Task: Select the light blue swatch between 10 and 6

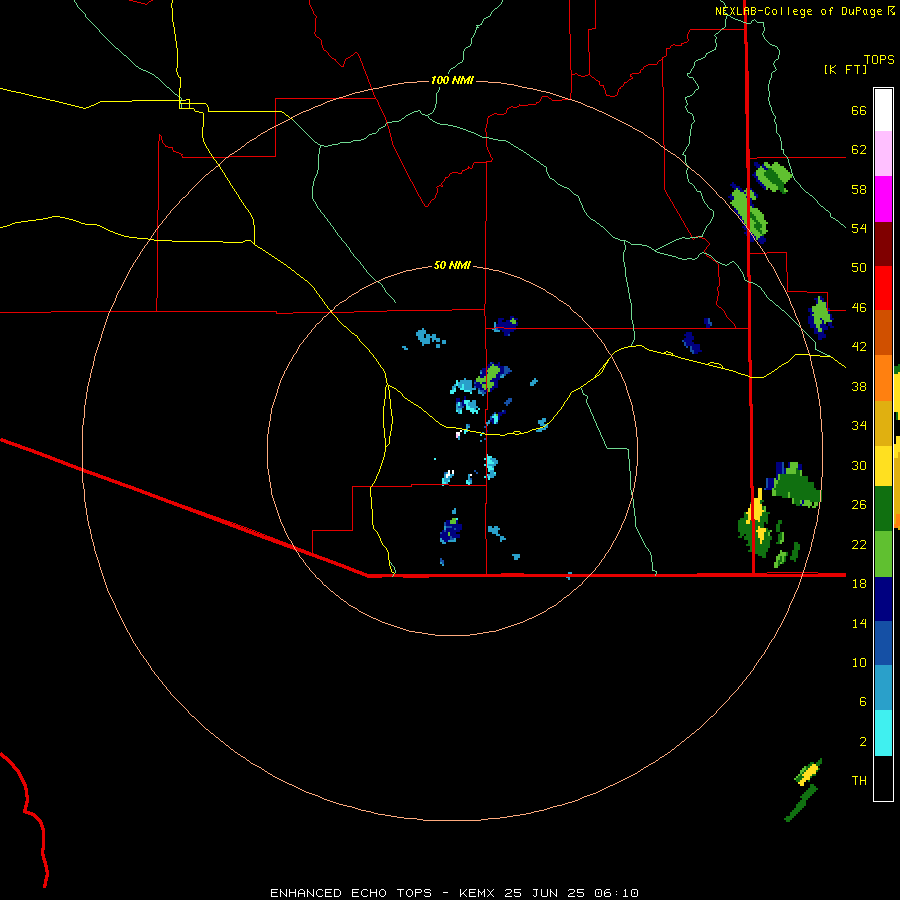Action: 883,688
